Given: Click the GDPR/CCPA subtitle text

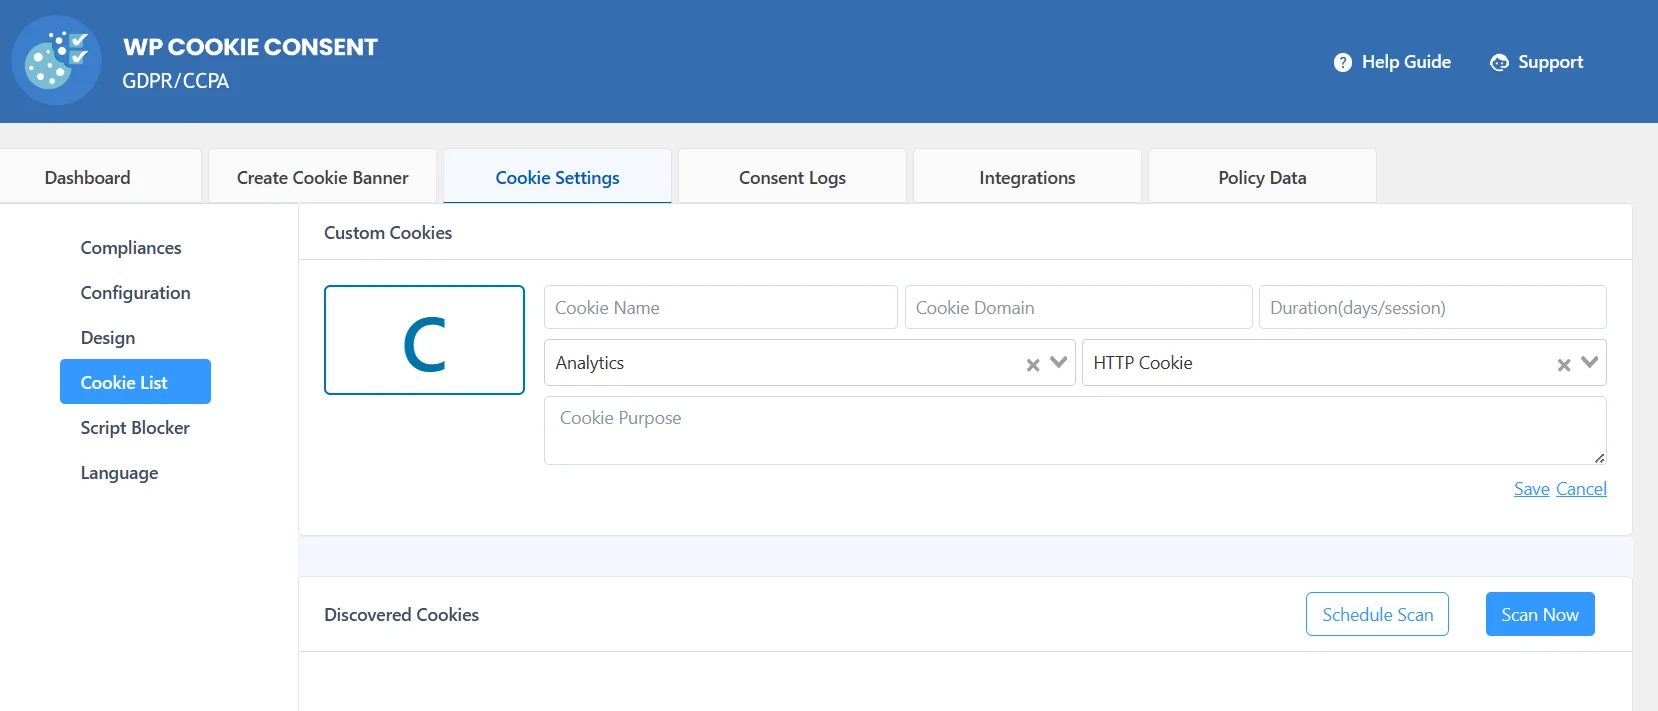Looking at the screenshot, I should coord(176,81).
